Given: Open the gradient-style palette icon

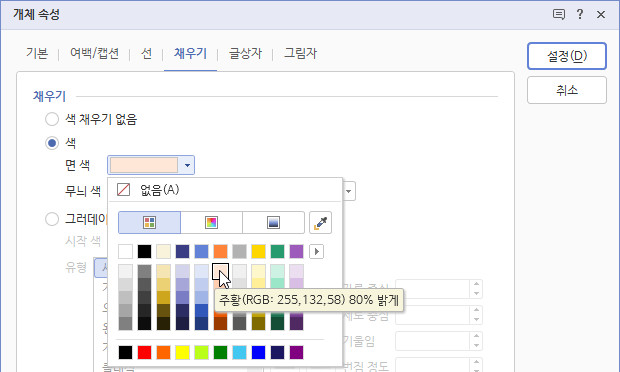Looking at the screenshot, I should (273, 223).
